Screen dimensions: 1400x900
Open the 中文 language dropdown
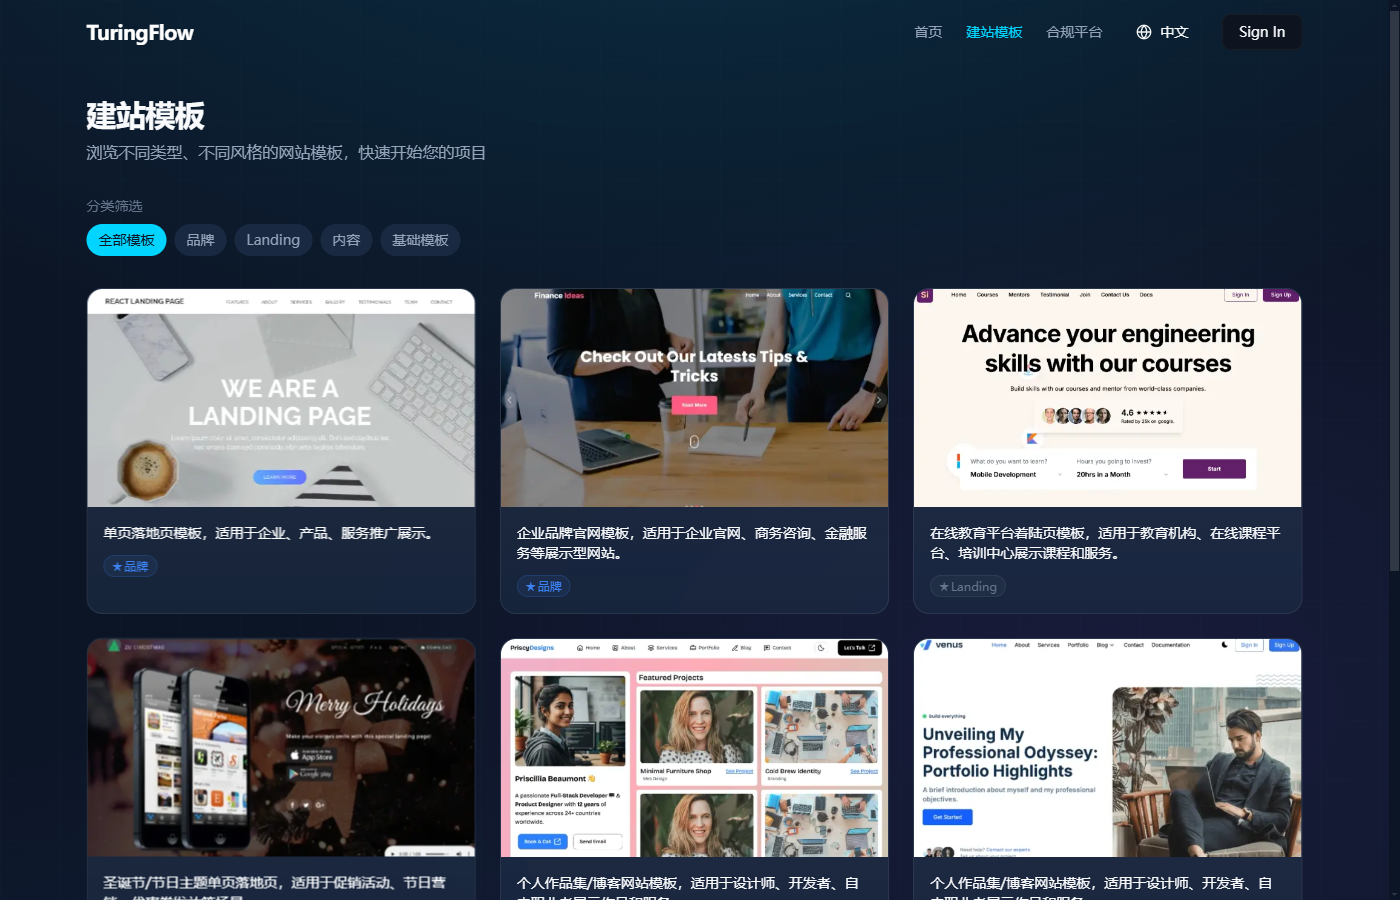click(x=1173, y=32)
